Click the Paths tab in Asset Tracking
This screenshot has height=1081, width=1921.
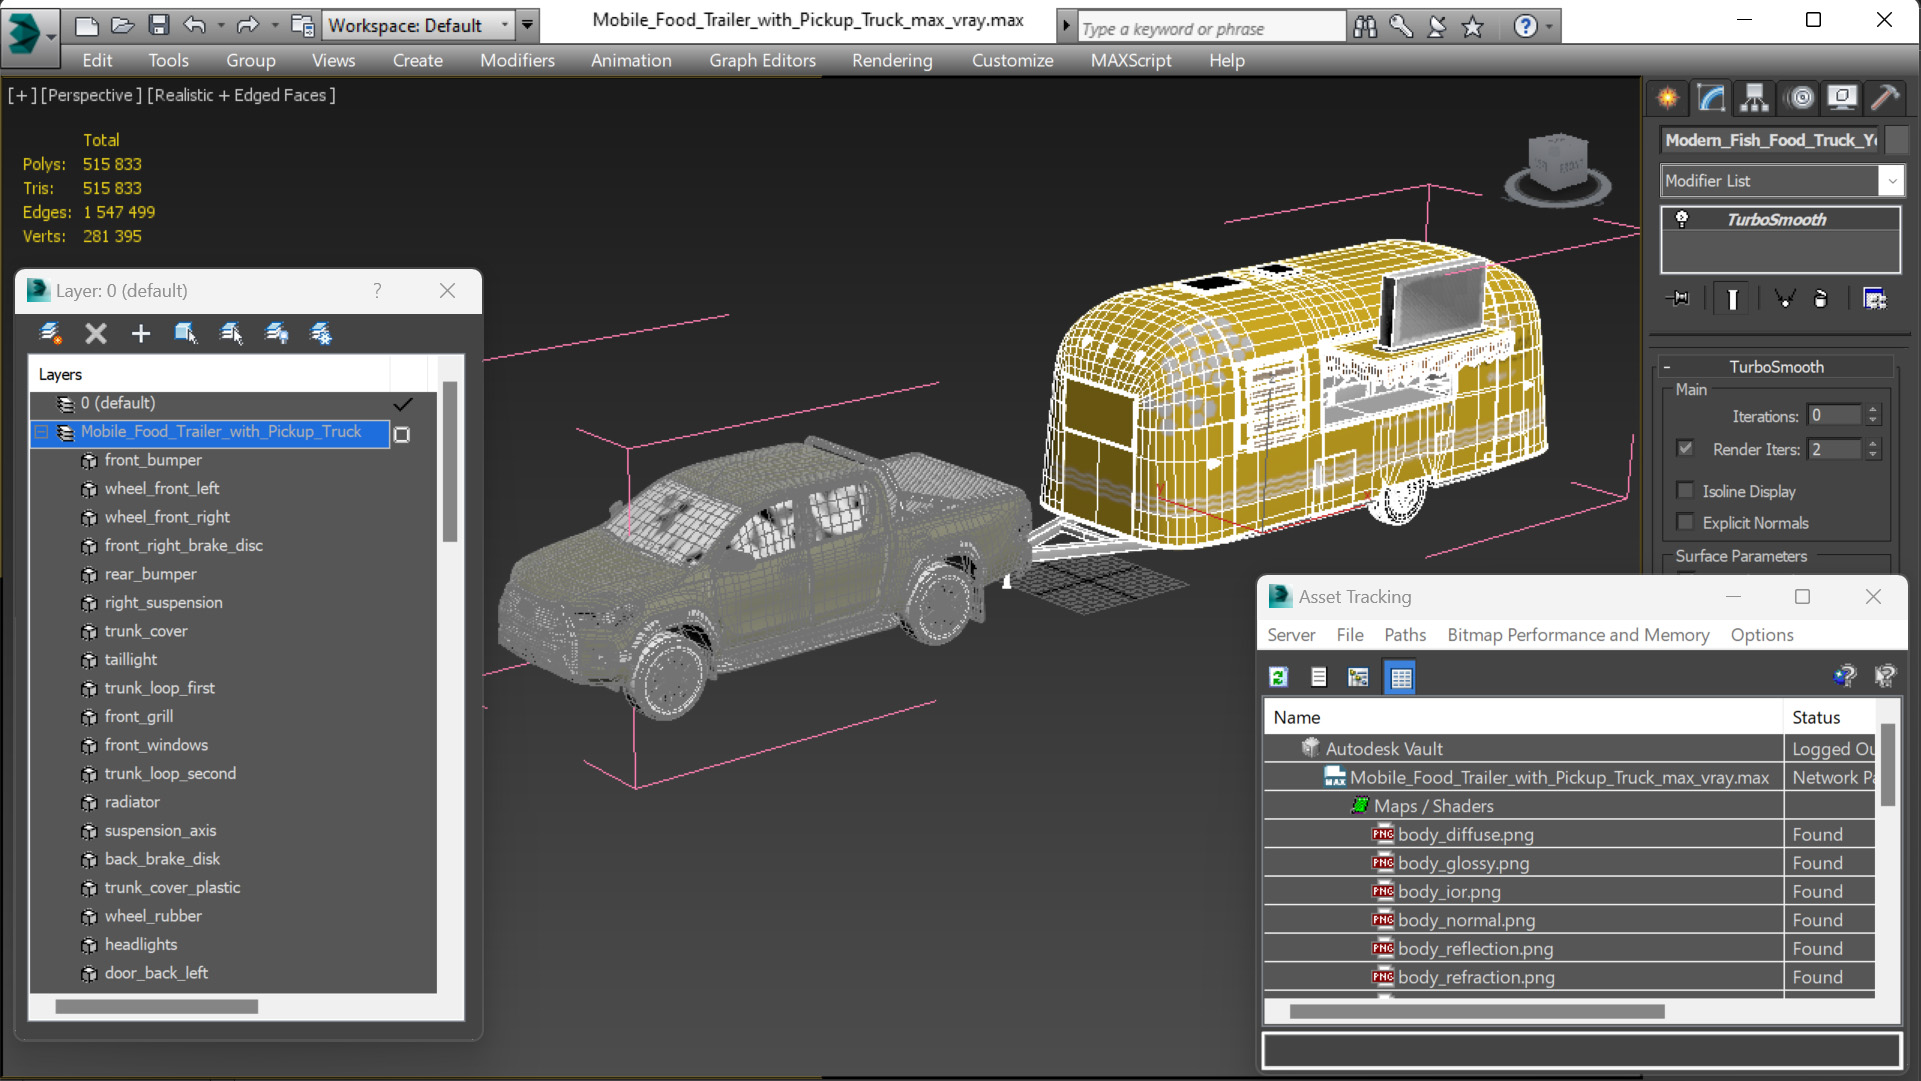click(1405, 635)
